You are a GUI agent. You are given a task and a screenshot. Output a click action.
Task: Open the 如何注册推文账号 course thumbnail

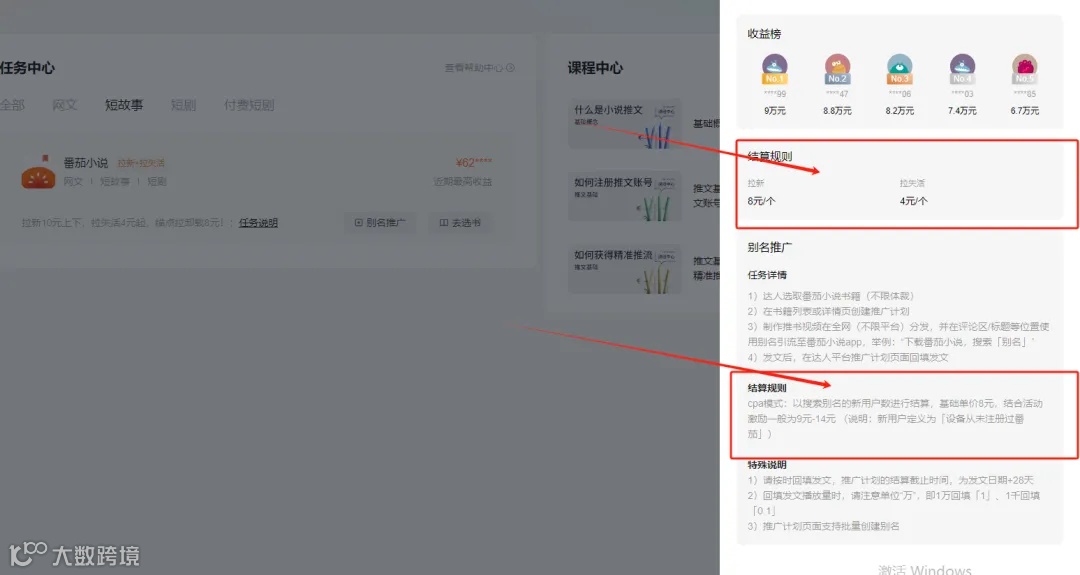coord(624,196)
